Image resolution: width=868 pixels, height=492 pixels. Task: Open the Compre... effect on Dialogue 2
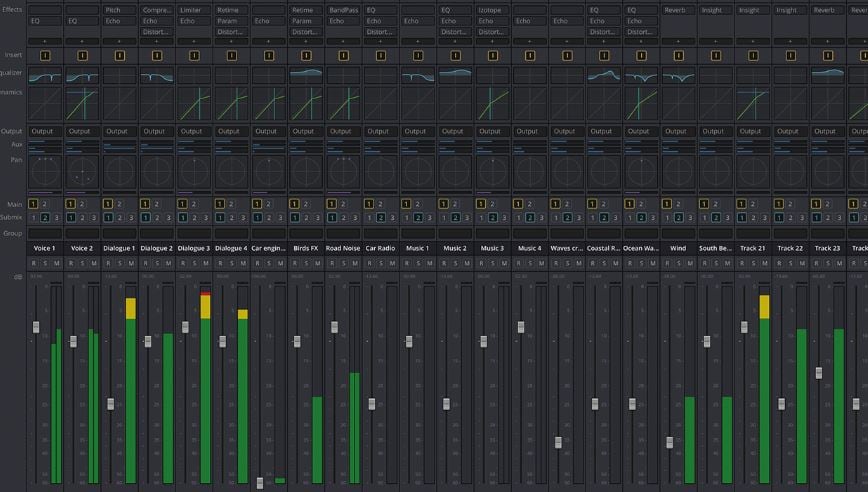tap(157, 10)
